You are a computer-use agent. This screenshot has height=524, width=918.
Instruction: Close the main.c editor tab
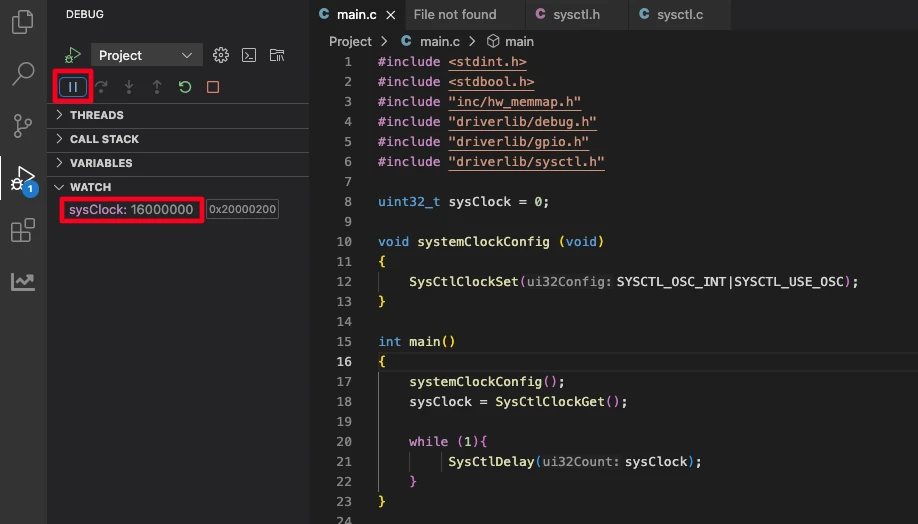coord(391,14)
